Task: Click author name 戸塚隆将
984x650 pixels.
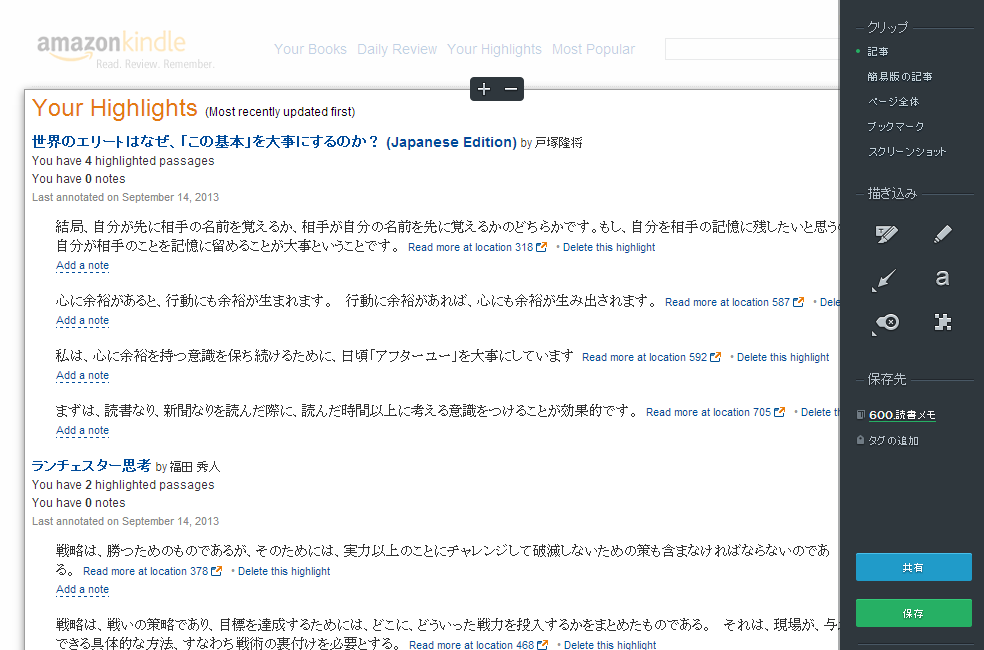Action: [559, 142]
